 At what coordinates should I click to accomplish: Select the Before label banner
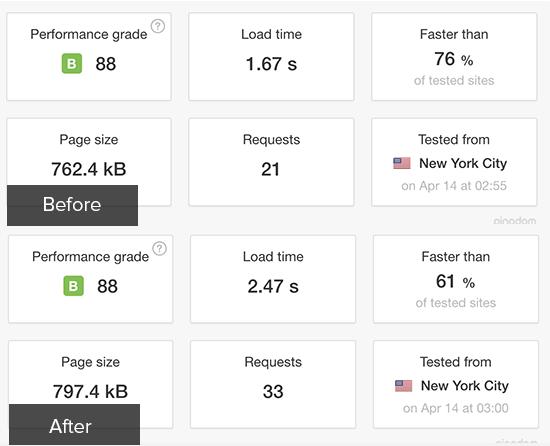coord(72,205)
